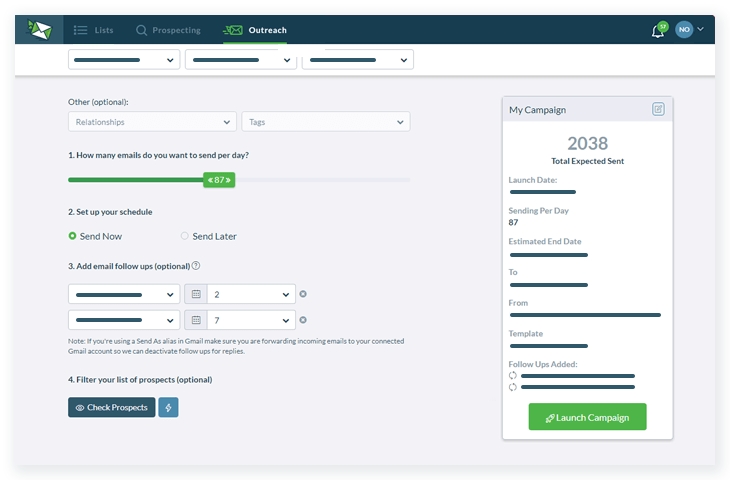Switch to the Outreach tab

tap(255, 30)
